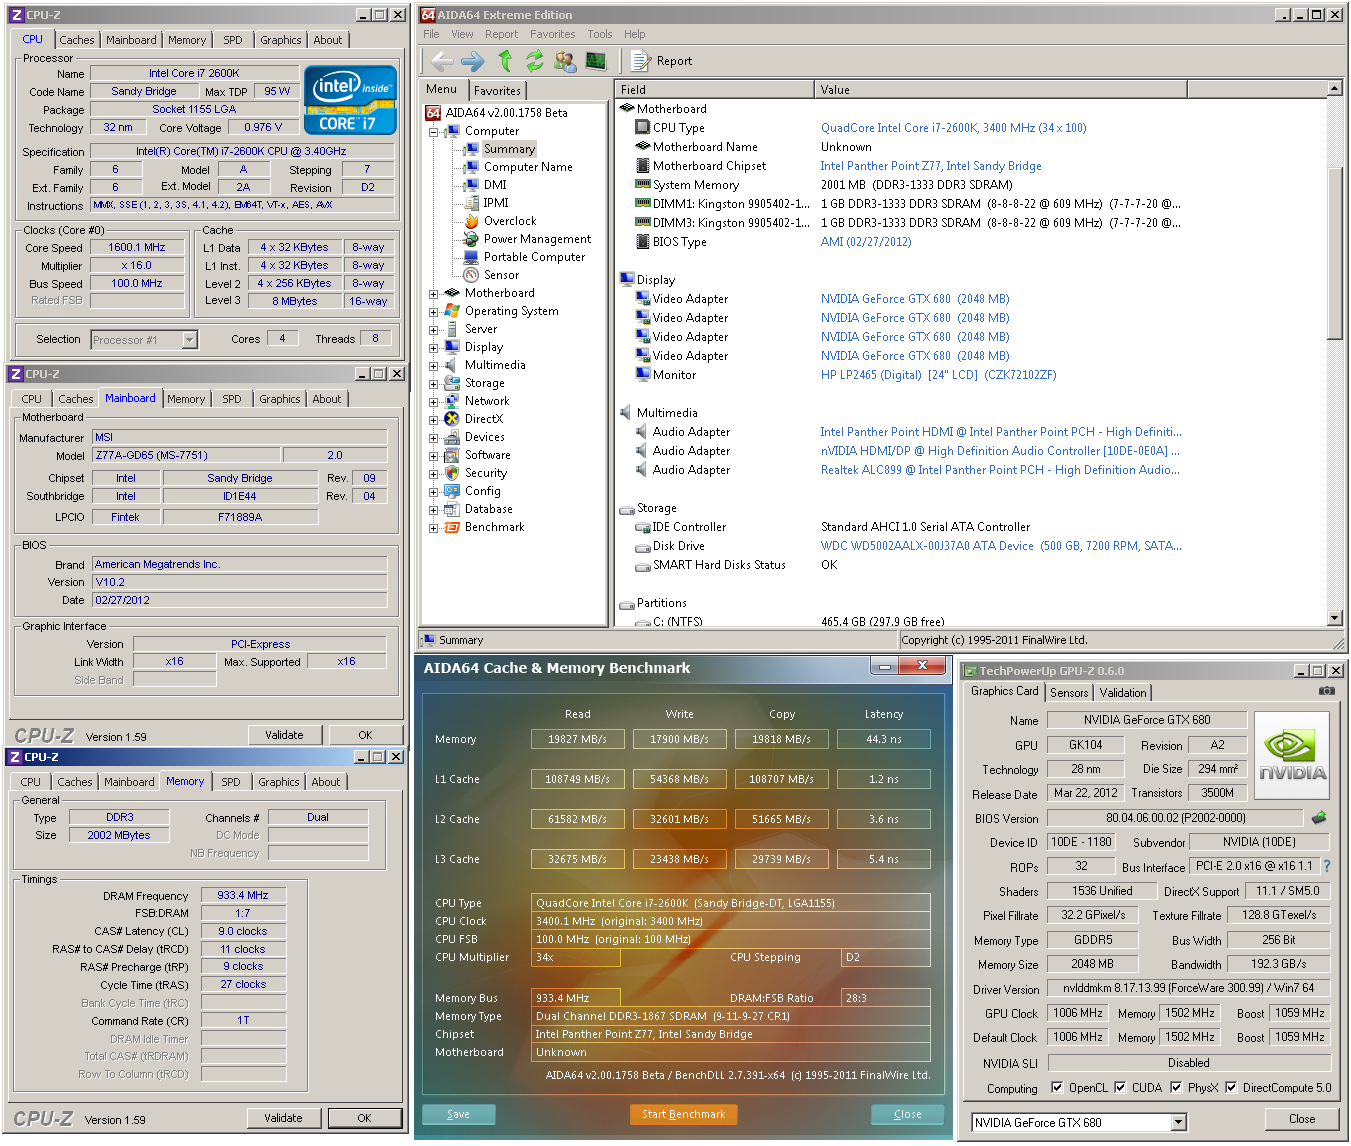This screenshot has height=1146, width=1351.
Task: Open the Processor #1 selection dropdown in CPU-Z
Action: point(189,340)
